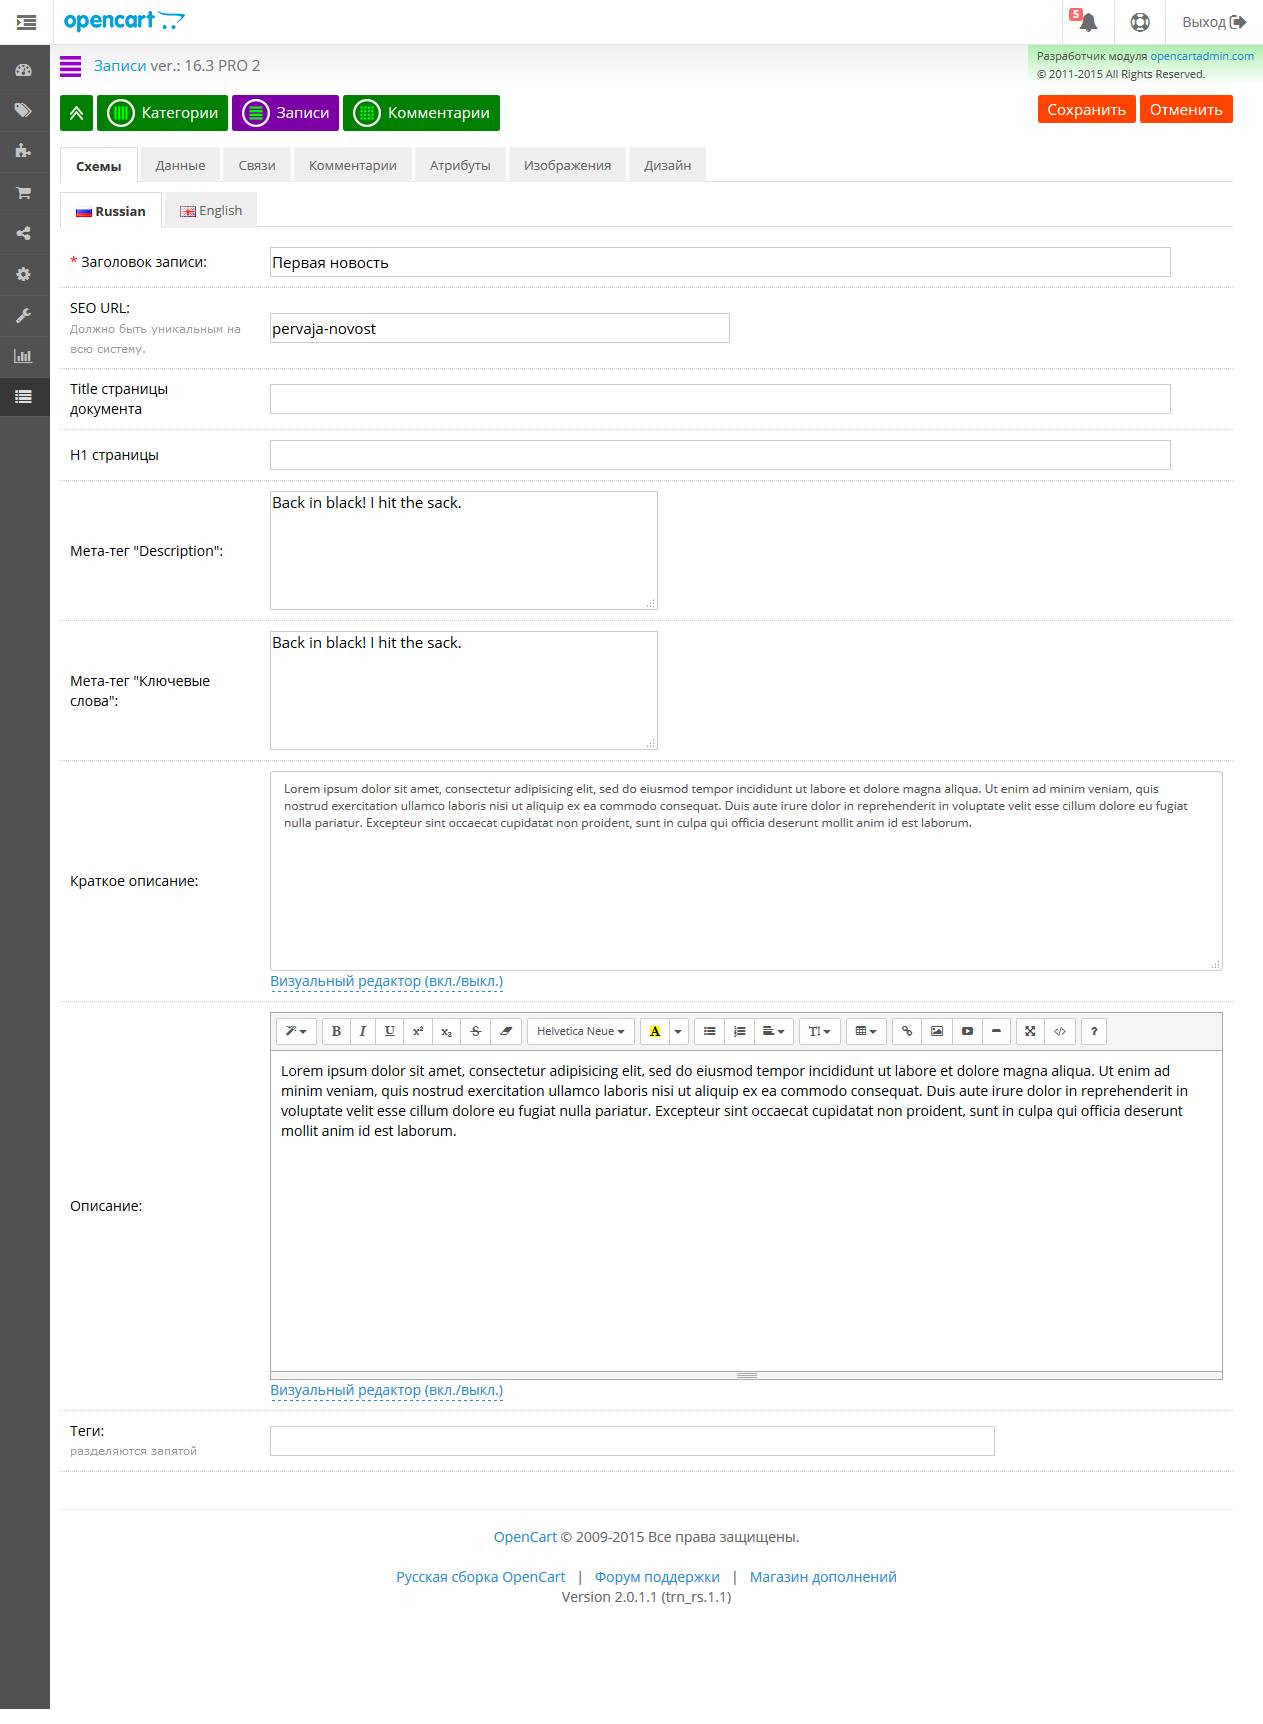Toggle fullscreen editor mode
The image size is (1263, 1724).
(x=1030, y=1031)
